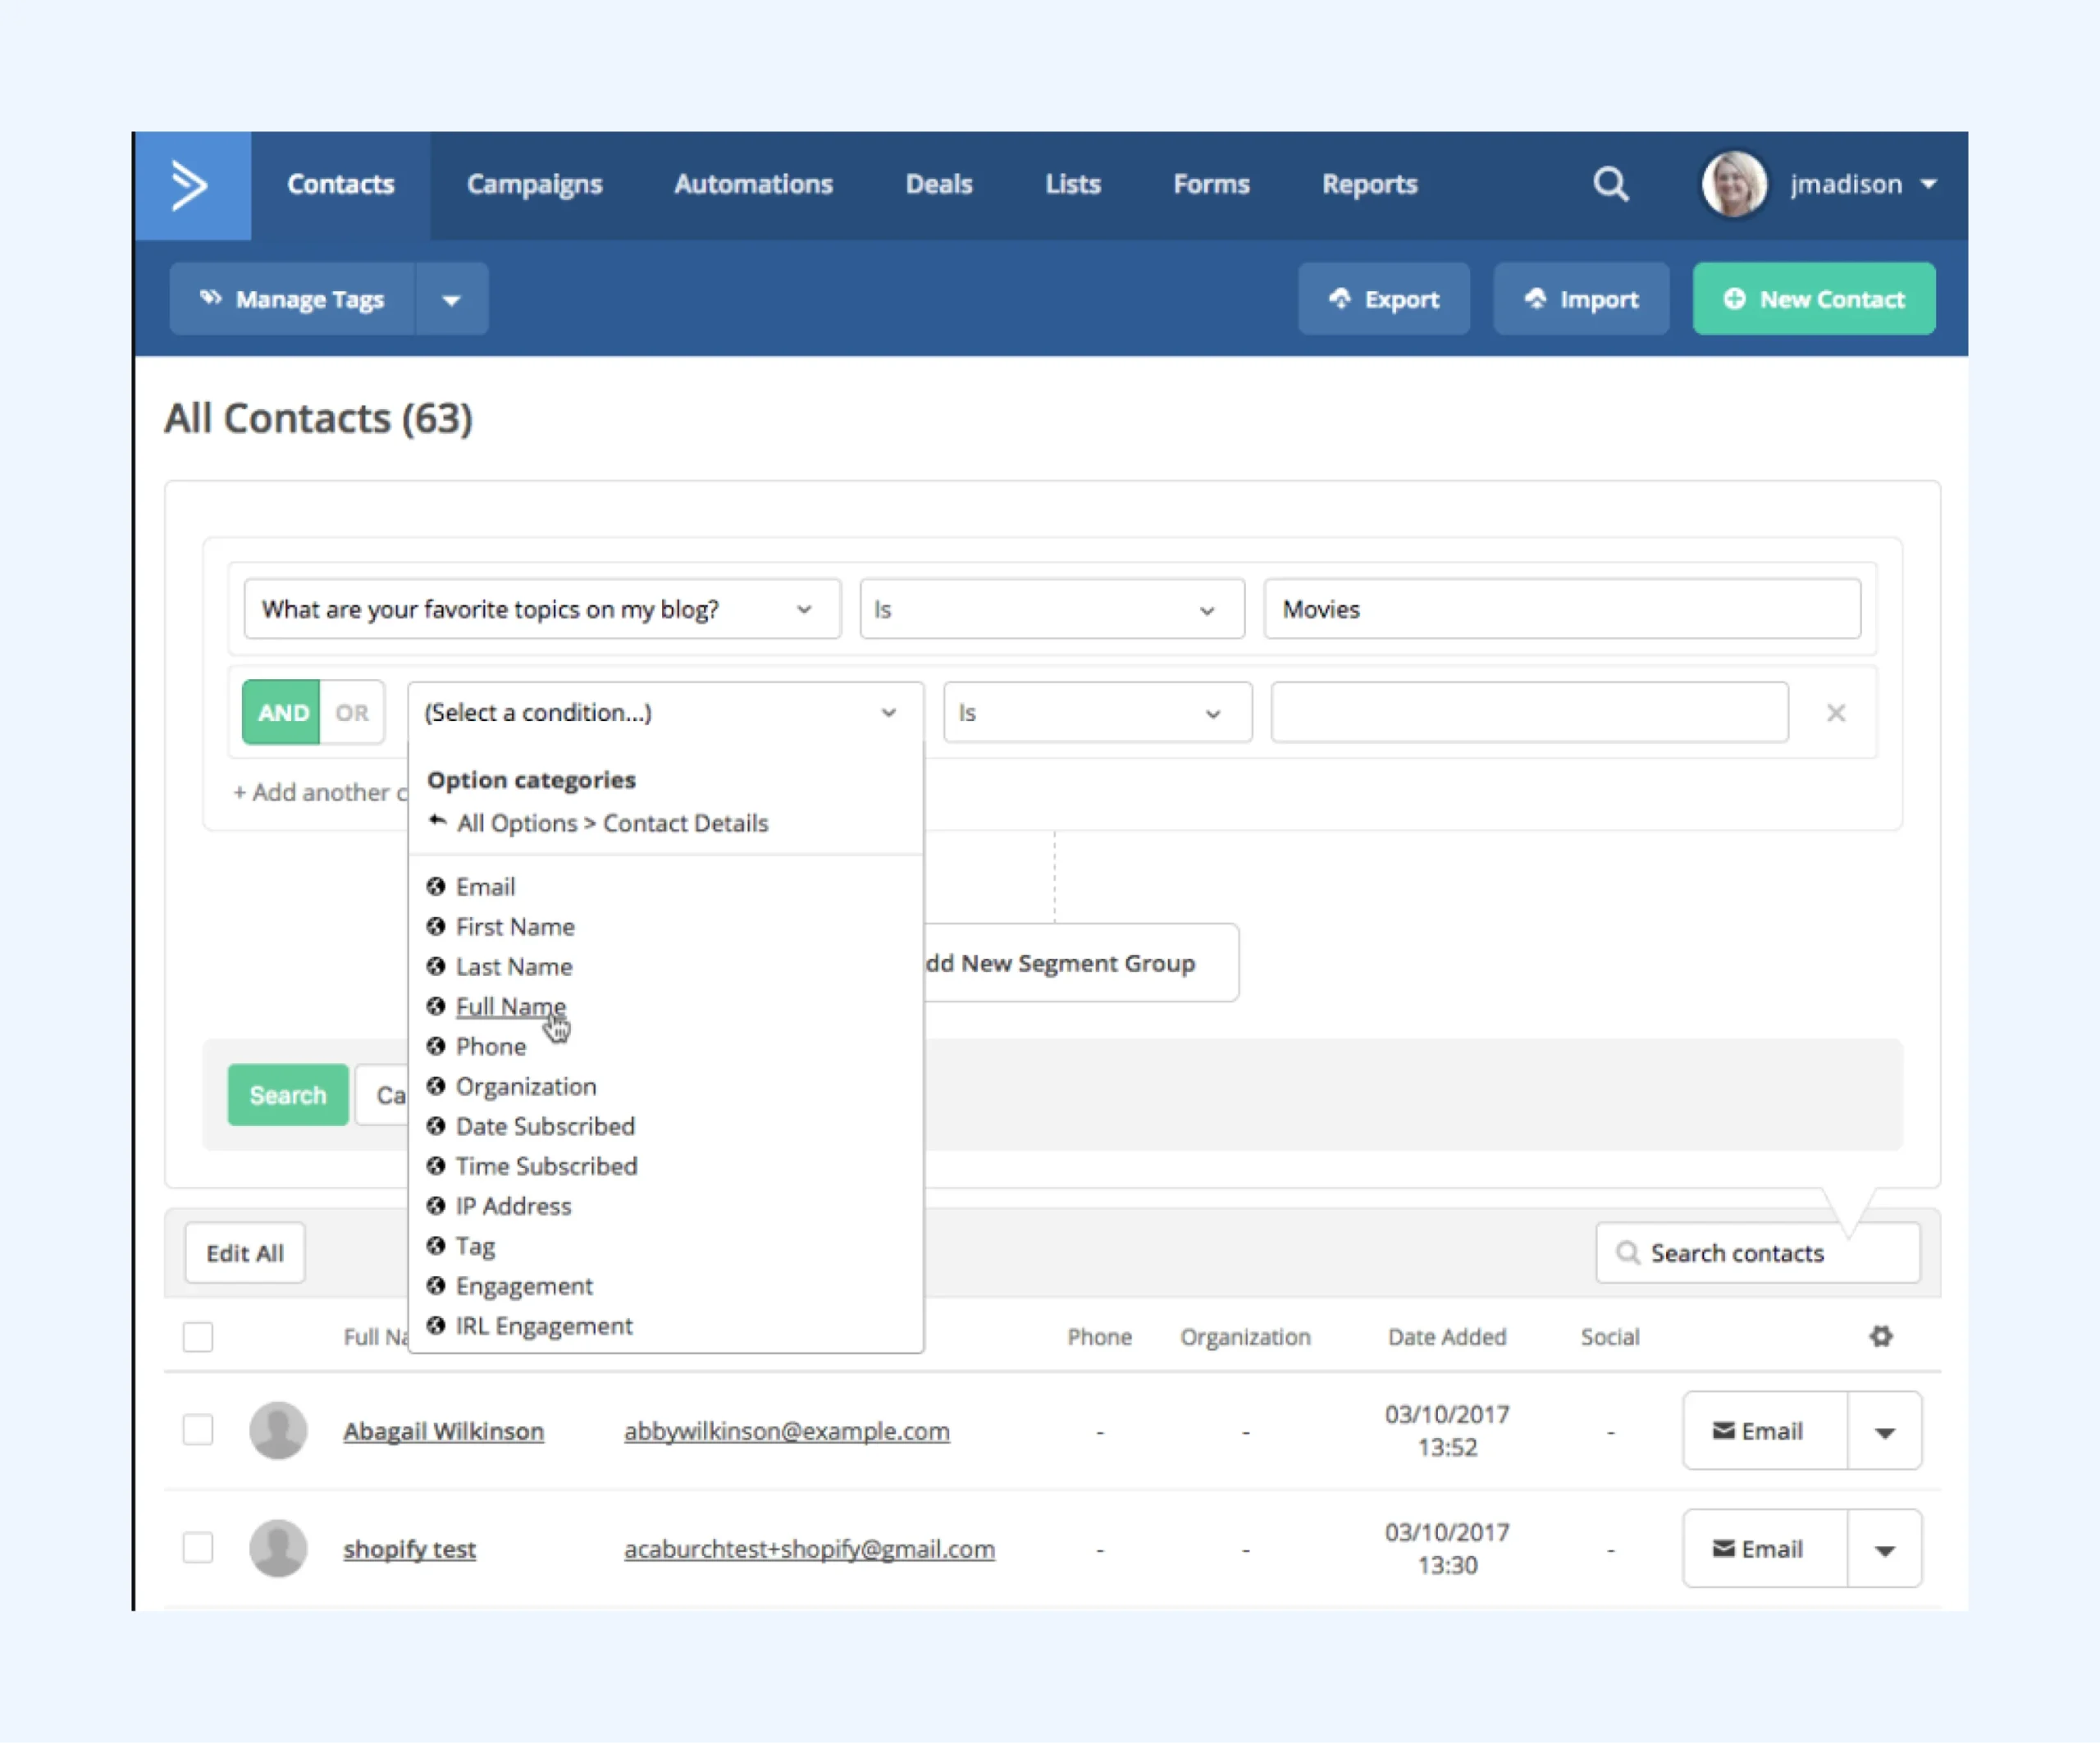This screenshot has height=1743, width=2100.
Task: Click the Edit All button
Action: 245,1253
